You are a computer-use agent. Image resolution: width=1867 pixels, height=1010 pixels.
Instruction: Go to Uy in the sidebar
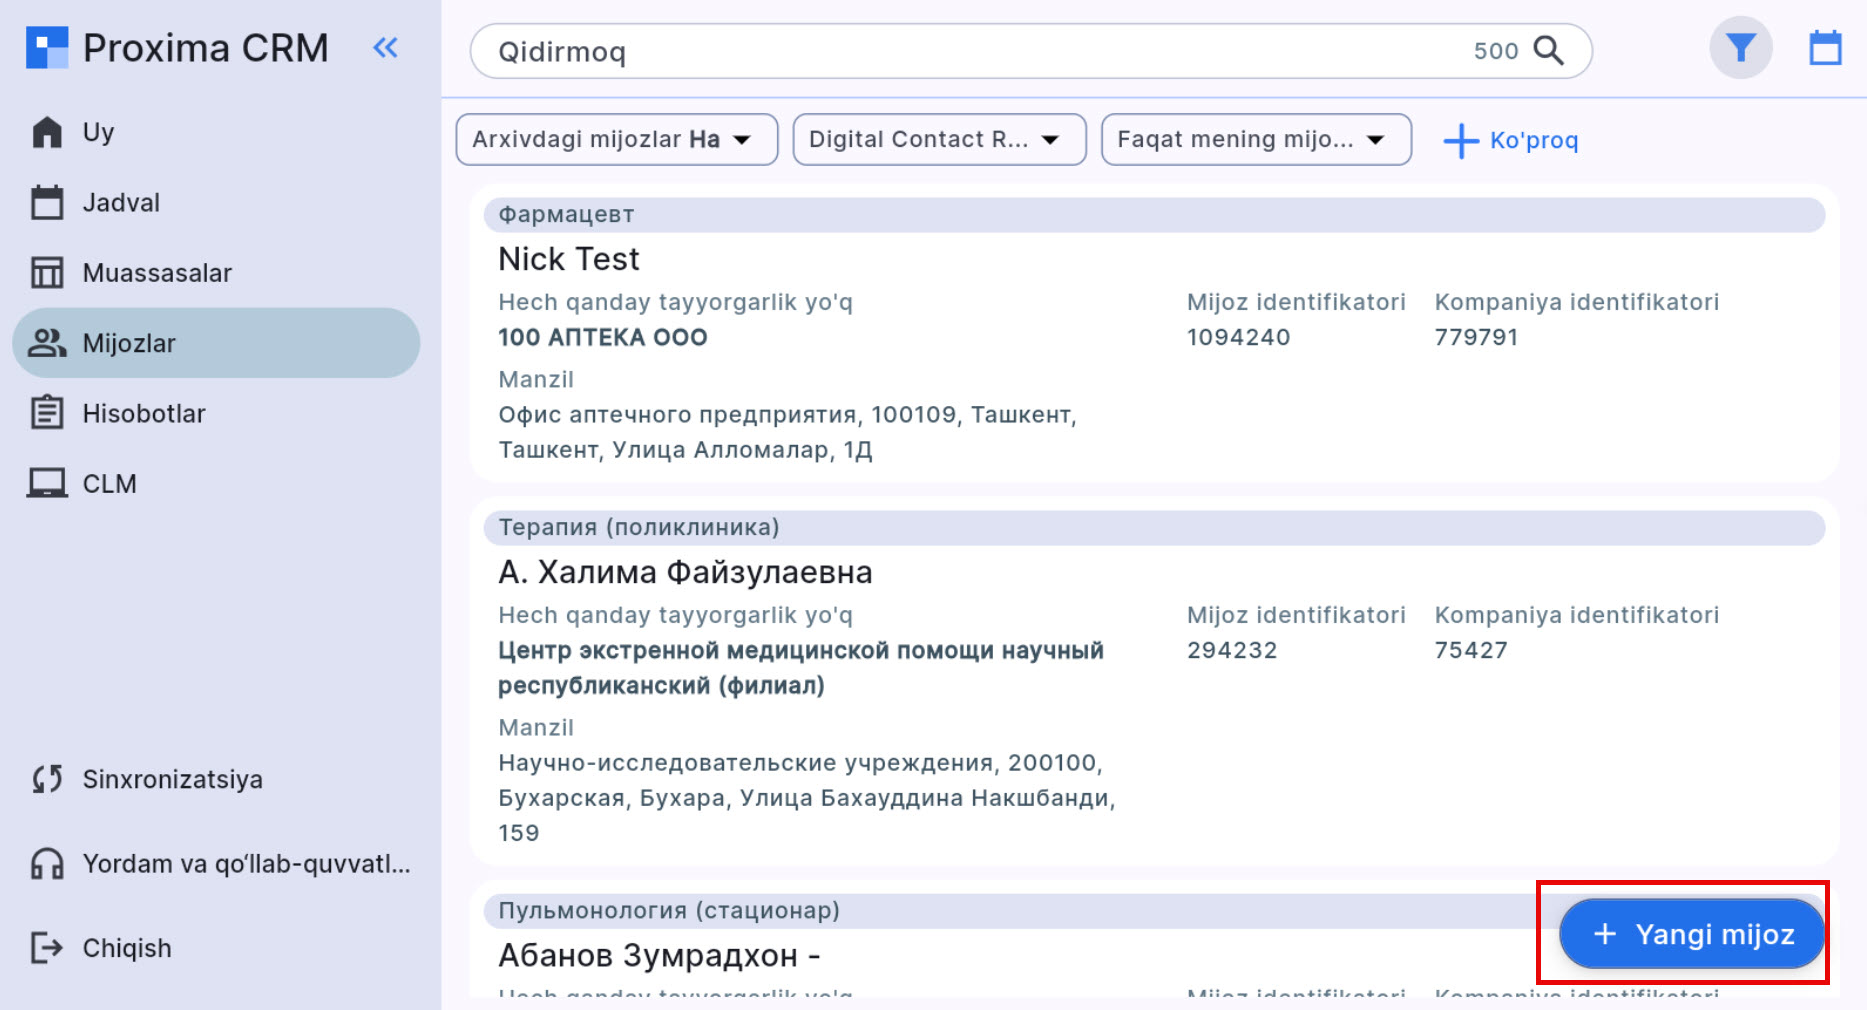tap(98, 132)
